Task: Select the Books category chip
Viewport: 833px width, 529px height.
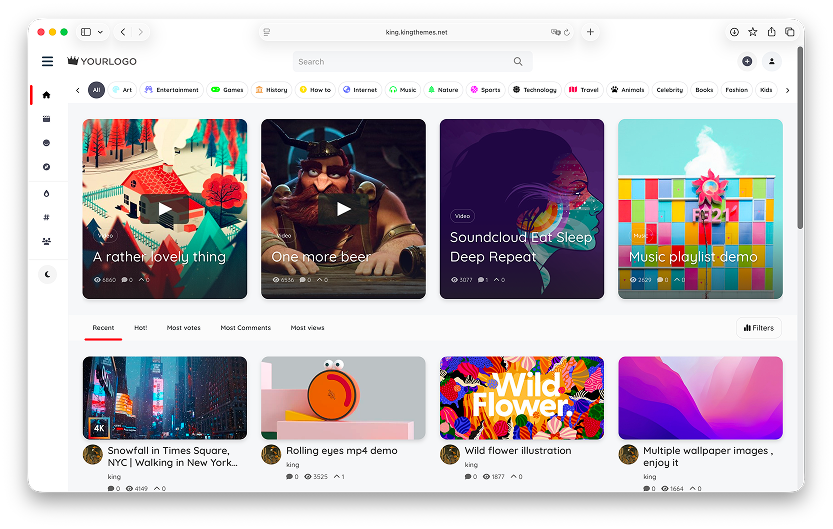Action: [704, 90]
